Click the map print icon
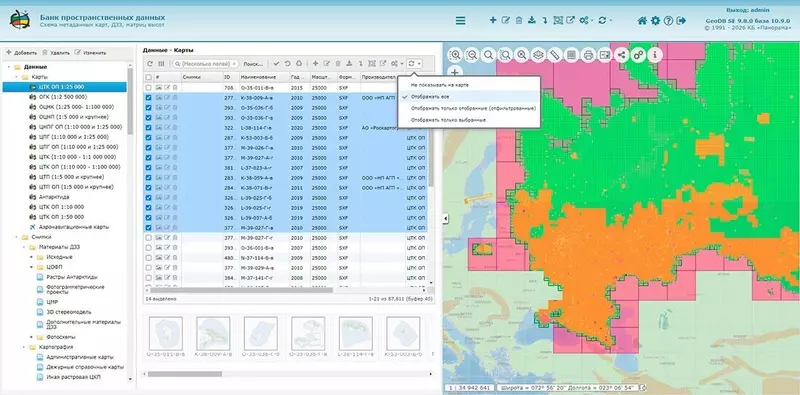The image size is (800, 395). pyautogui.click(x=588, y=55)
